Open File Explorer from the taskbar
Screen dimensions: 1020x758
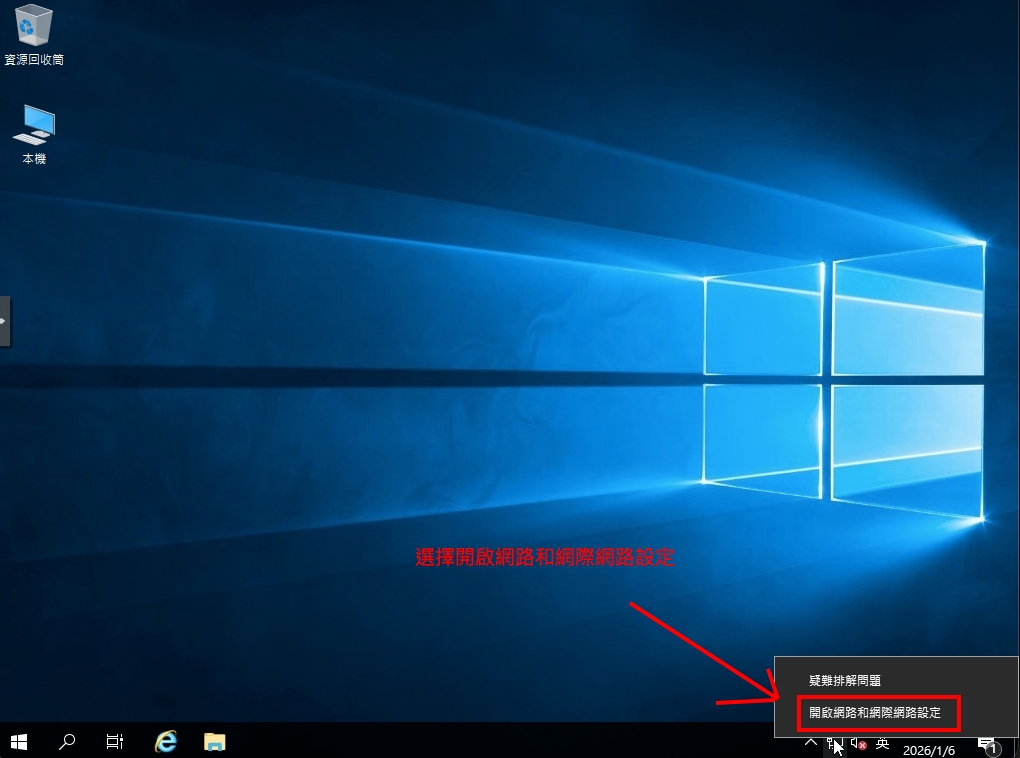tap(214, 741)
